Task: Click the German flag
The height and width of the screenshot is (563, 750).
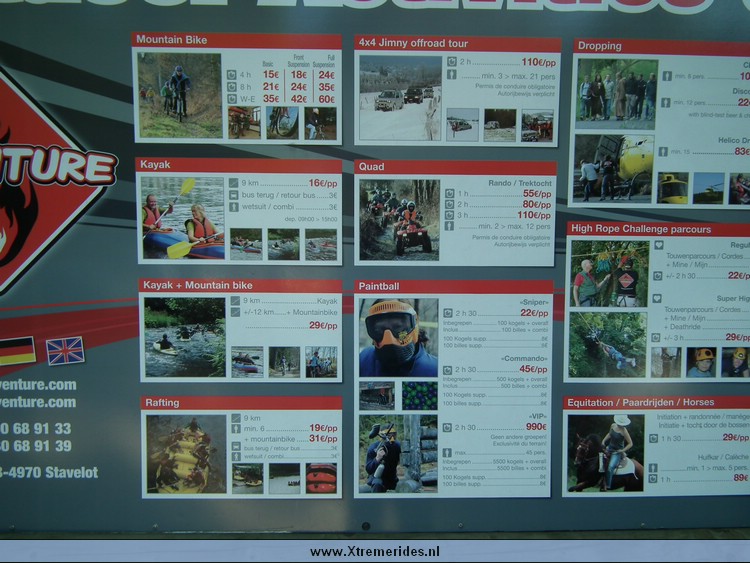Action: 17,352
